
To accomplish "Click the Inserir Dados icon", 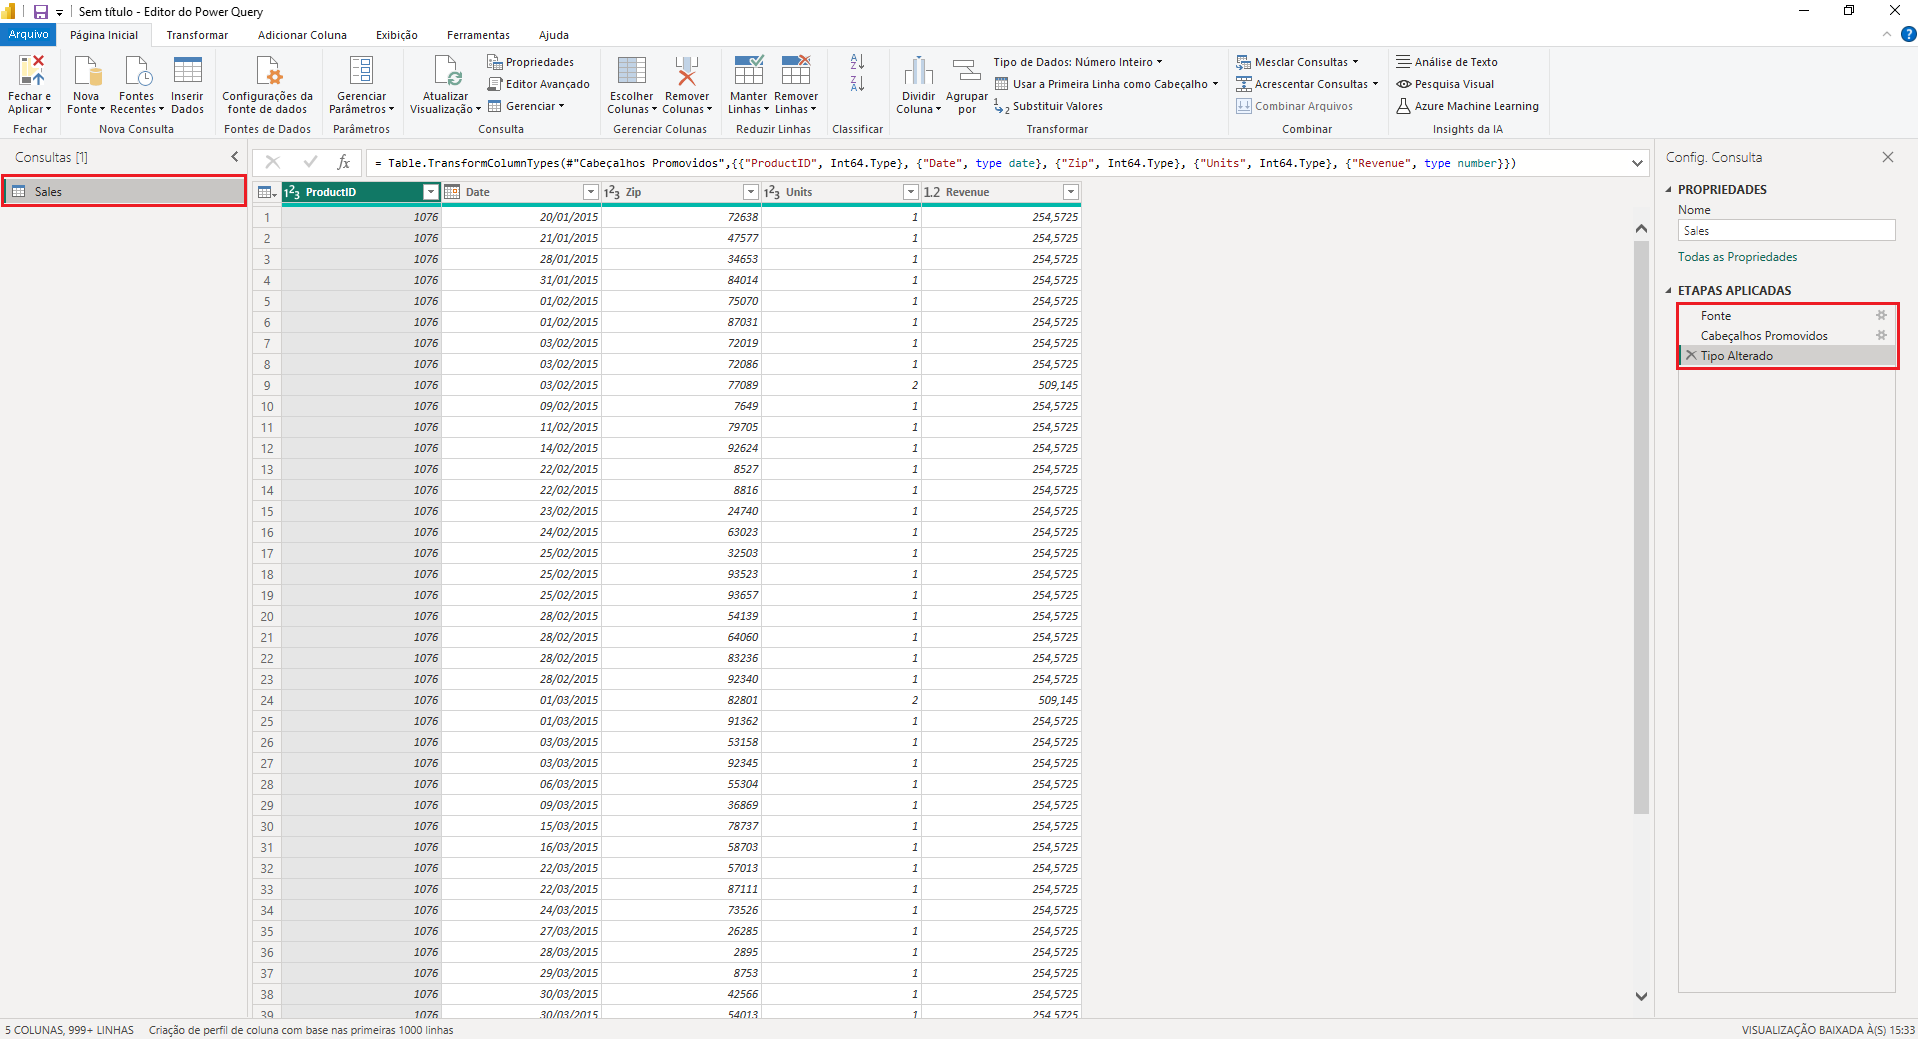I will pos(187,71).
